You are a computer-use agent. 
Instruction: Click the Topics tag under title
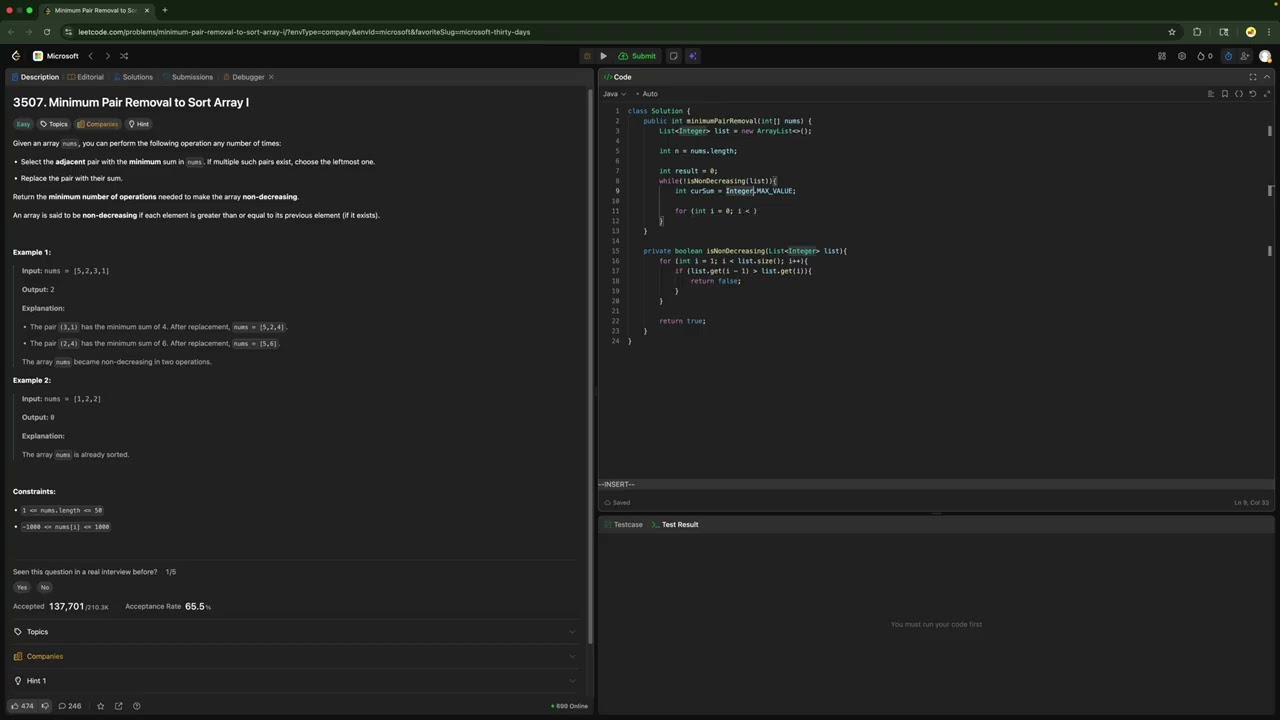pos(54,124)
